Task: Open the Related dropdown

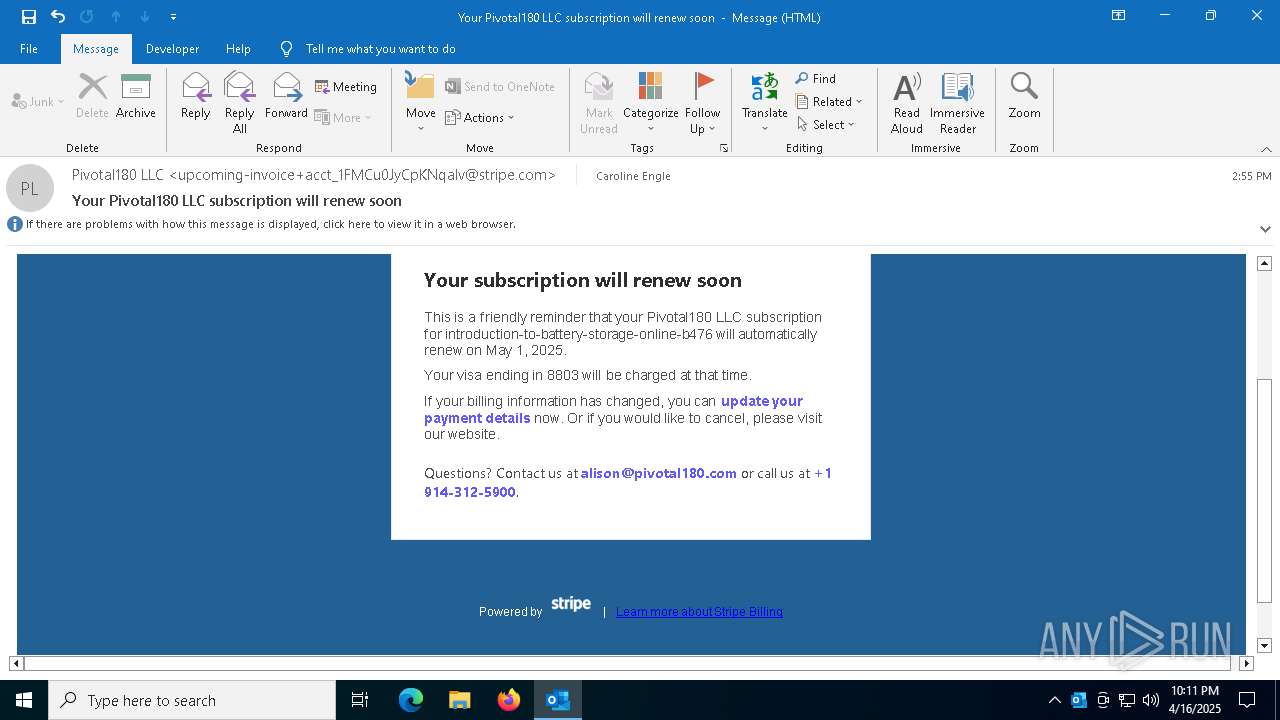Action: click(829, 101)
